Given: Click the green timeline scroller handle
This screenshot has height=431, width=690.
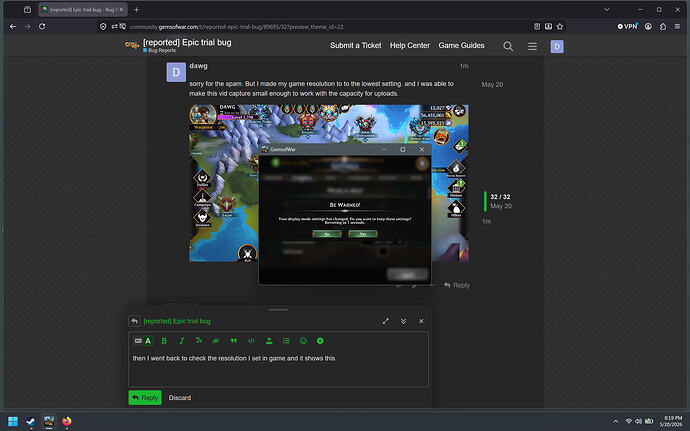Looking at the screenshot, I should pyautogui.click(x=485, y=201).
